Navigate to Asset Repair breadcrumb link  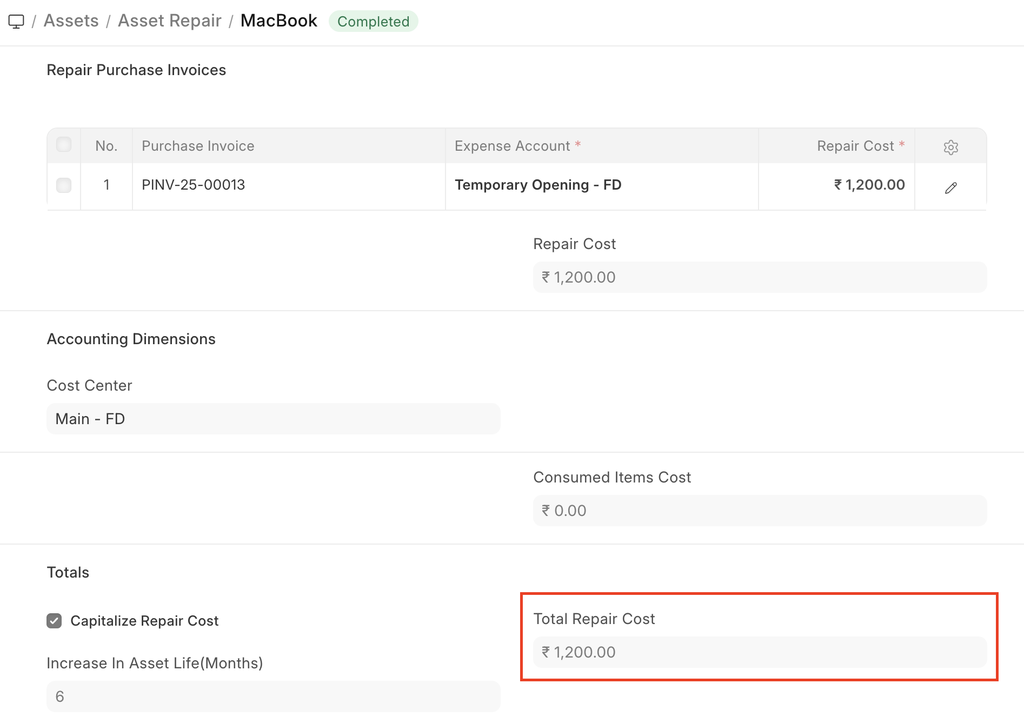click(x=169, y=21)
